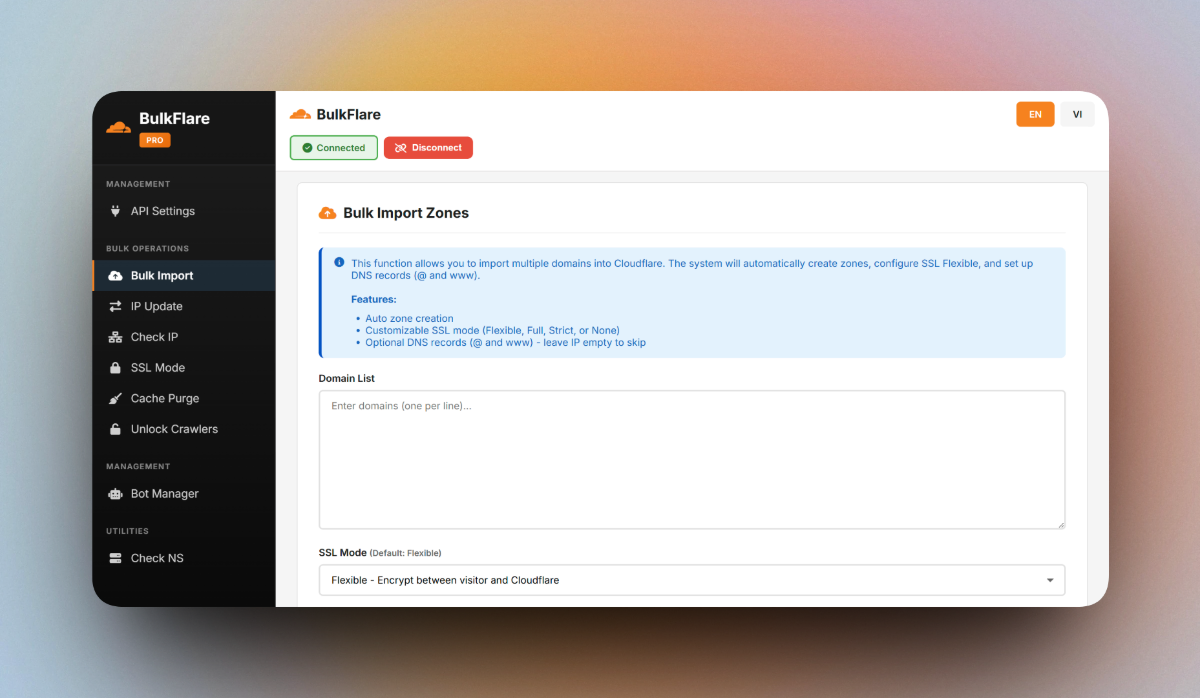Click the cloud logo beside header BulkFlare title
The image size is (1200, 698).
coord(300,114)
